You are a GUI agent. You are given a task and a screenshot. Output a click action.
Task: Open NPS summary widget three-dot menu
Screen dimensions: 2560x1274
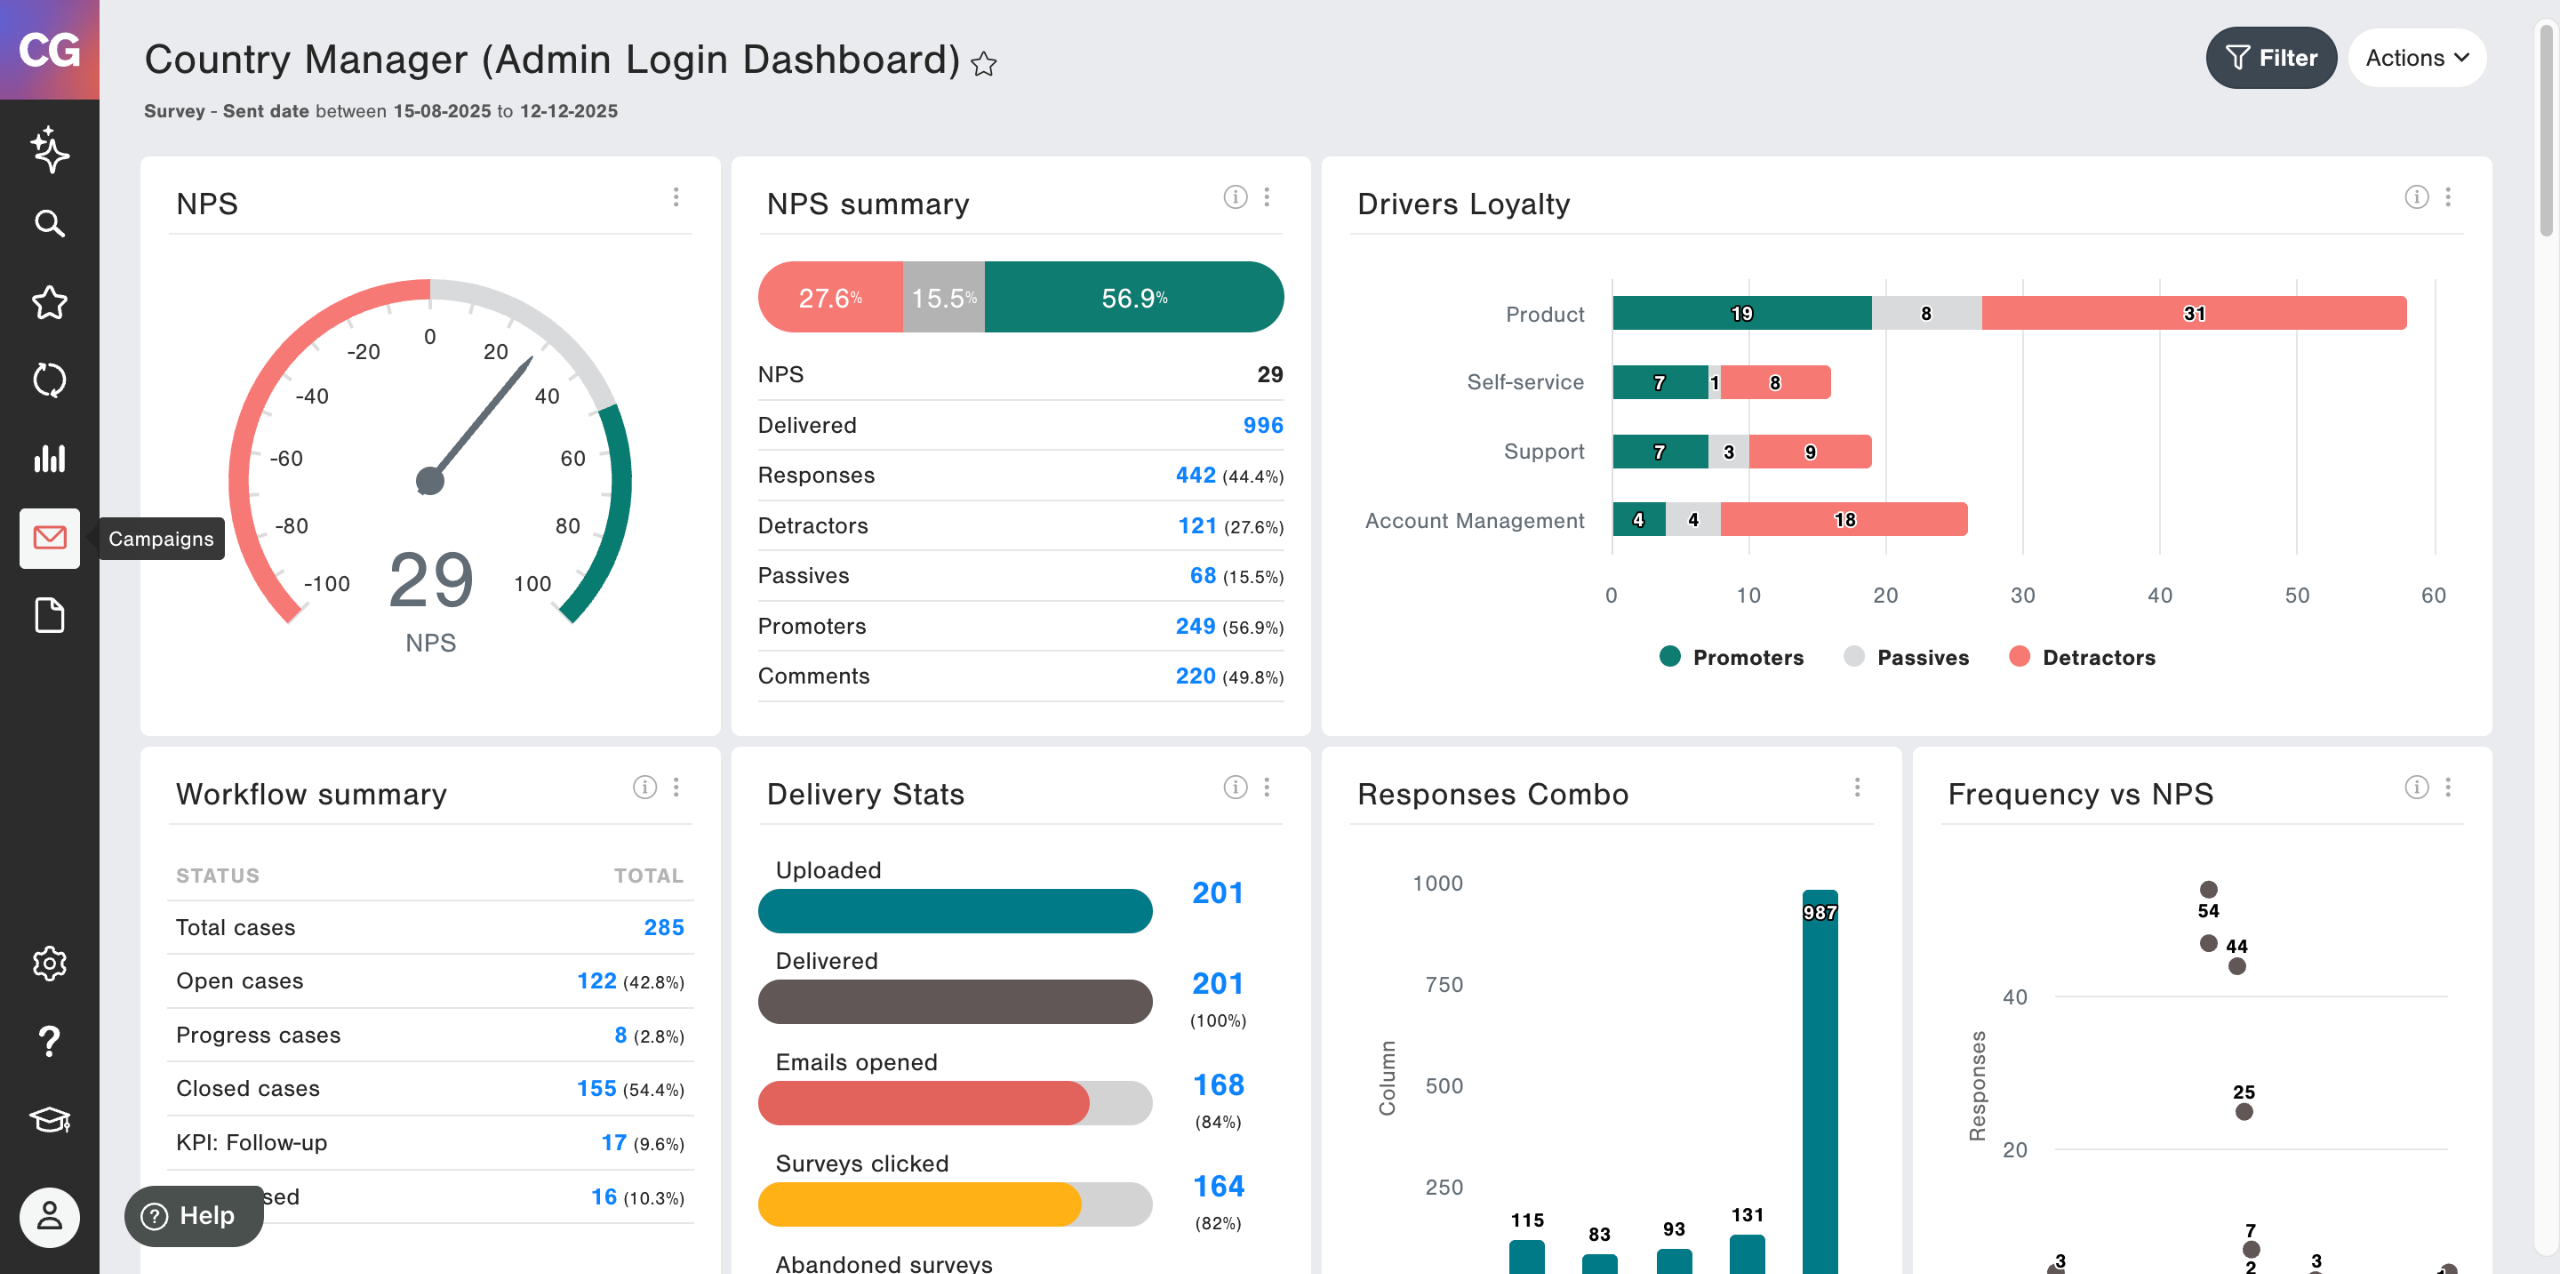click(1267, 197)
